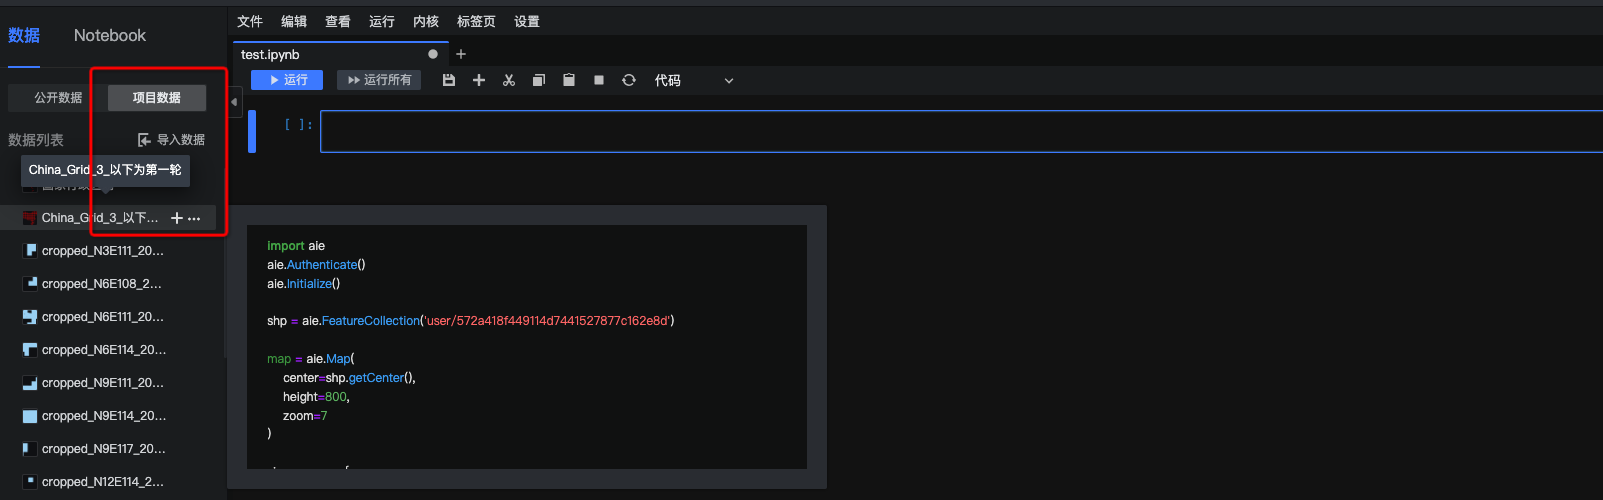
Task: Open the 设置 menu
Action: click(527, 21)
